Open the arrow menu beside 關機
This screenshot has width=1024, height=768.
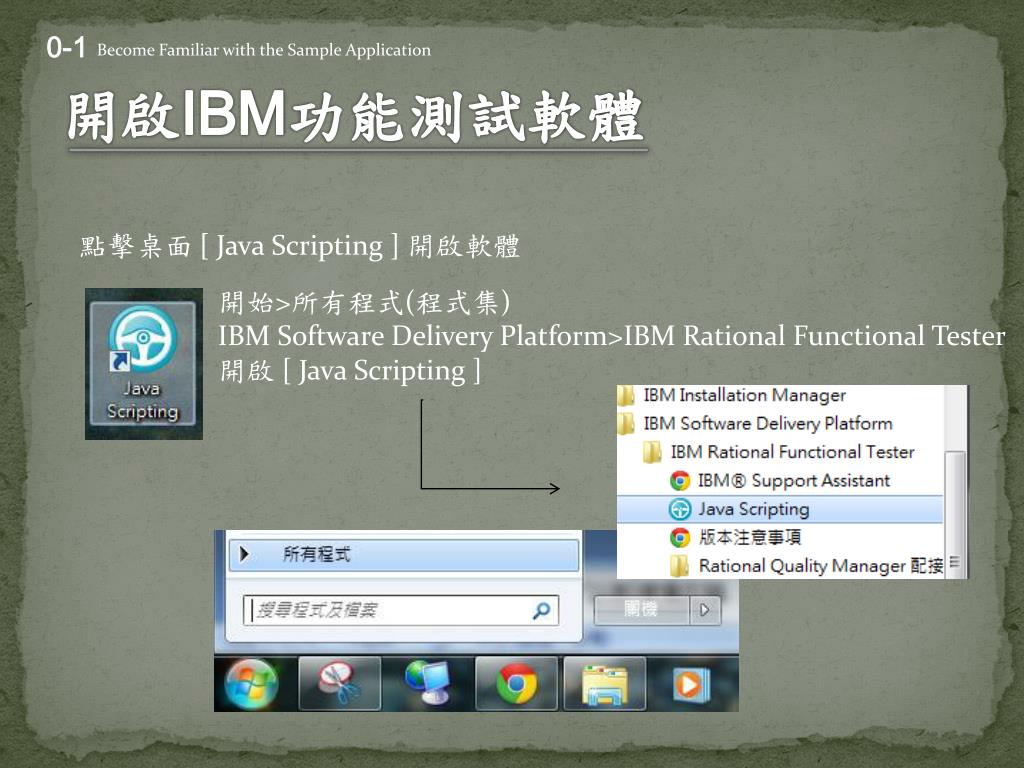(705, 610)
